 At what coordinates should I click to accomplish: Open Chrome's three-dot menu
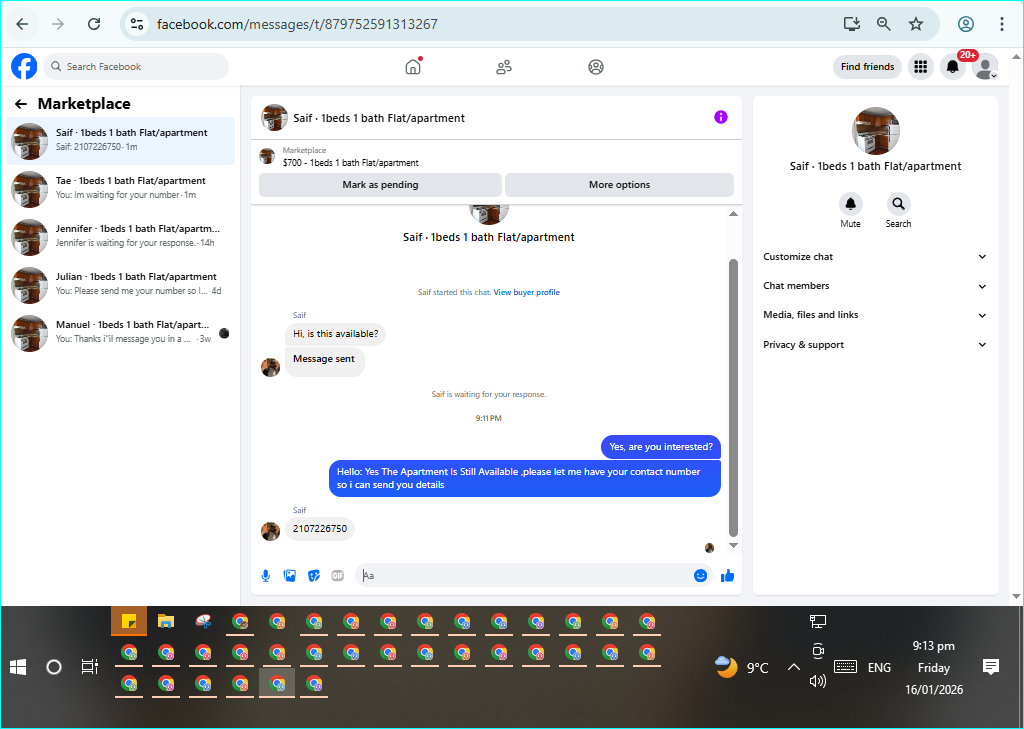(x=1001, y=24)
